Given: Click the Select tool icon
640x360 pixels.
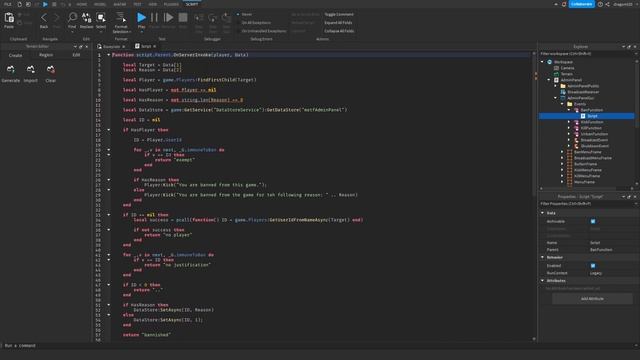Looking at the screenshot, I should click(101, 17).
